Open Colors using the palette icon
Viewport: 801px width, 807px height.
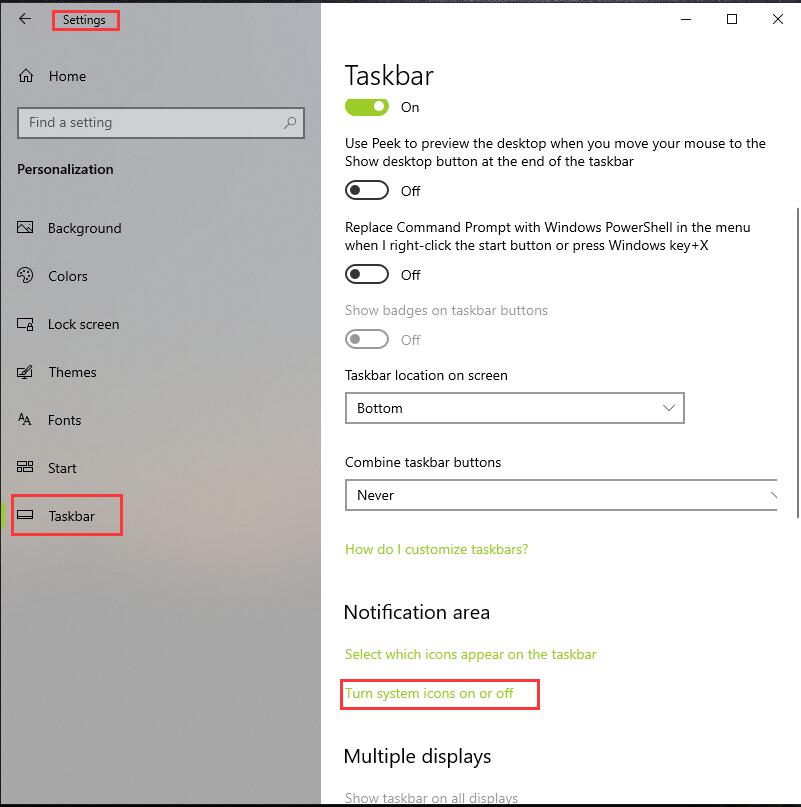pyautogui.click(x=25, y=276)
